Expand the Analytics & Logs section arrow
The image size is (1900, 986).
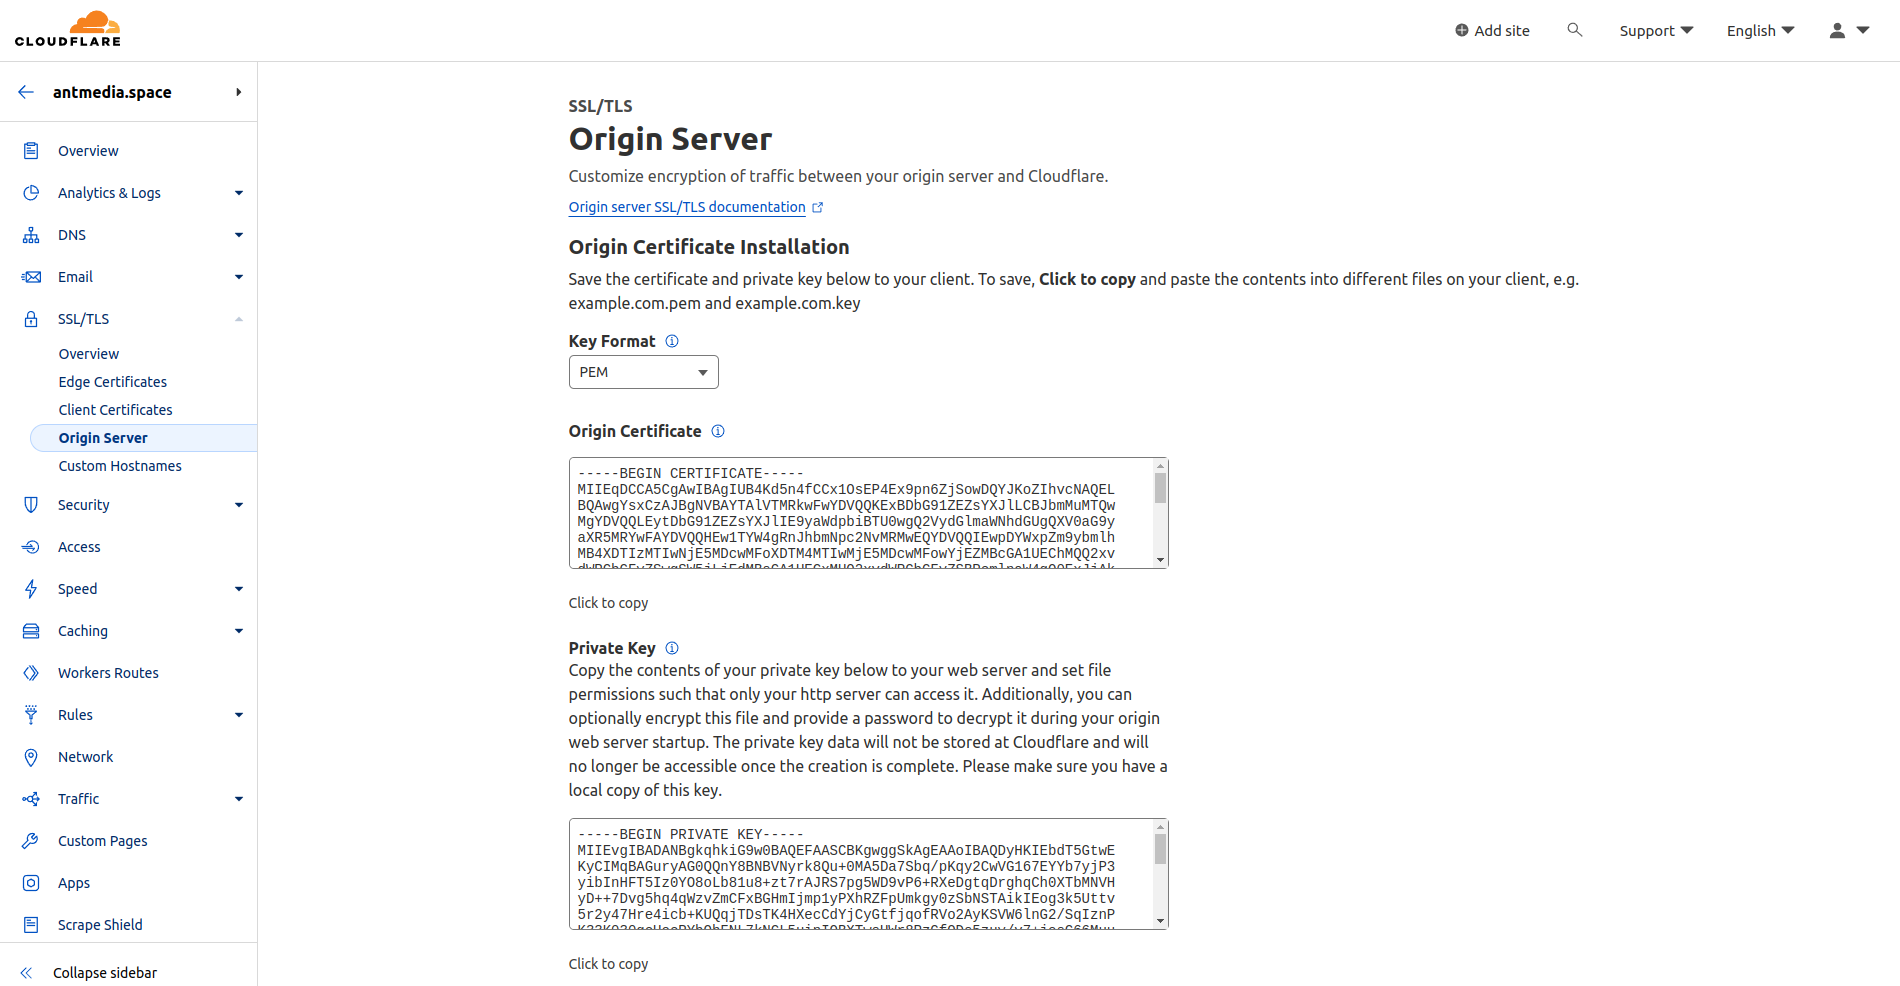pos(239,193)
